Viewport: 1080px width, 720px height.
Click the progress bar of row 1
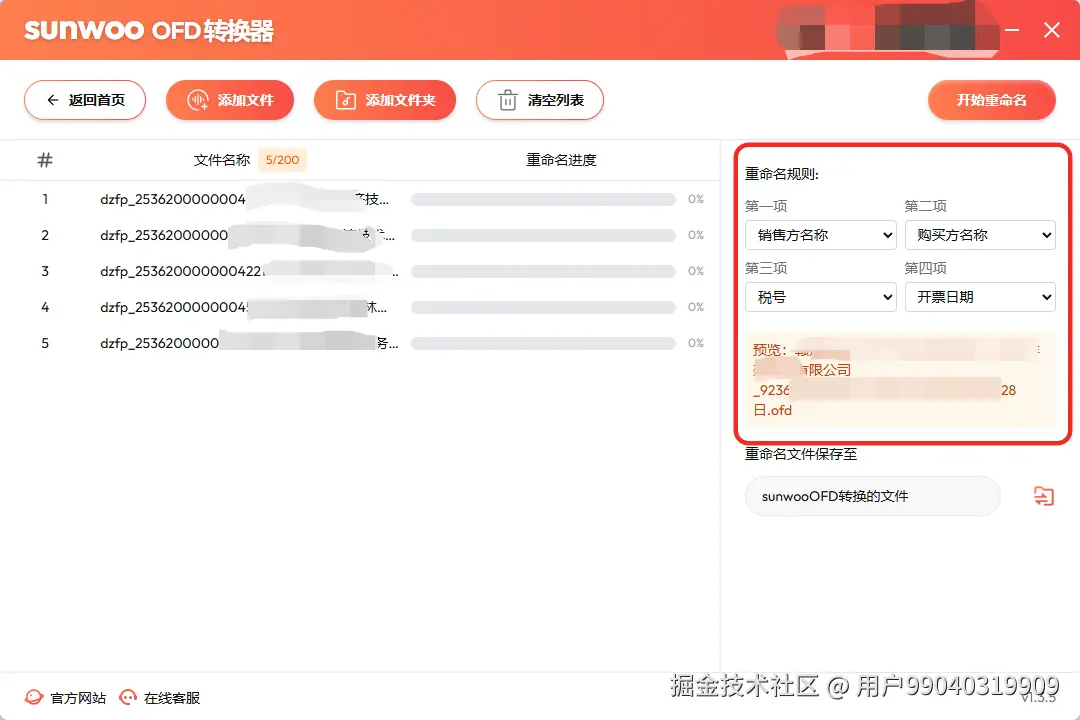pyautogui.click(x=543, y=199)
